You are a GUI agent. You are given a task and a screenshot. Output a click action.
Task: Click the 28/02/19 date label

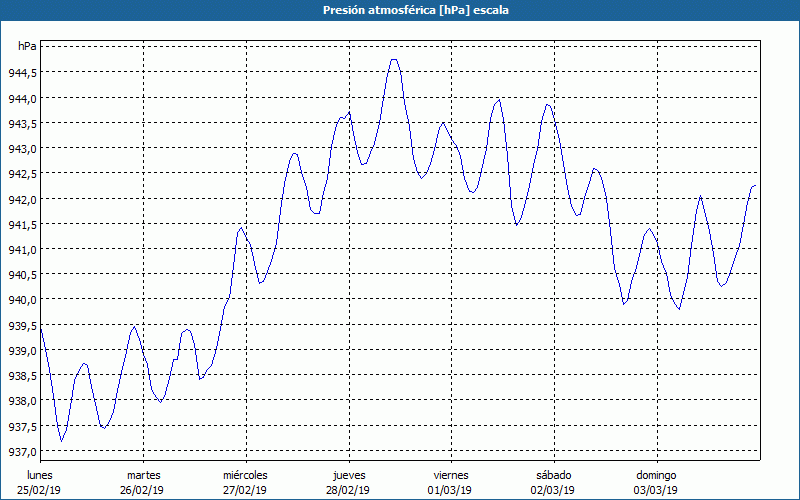coord(348,490)
